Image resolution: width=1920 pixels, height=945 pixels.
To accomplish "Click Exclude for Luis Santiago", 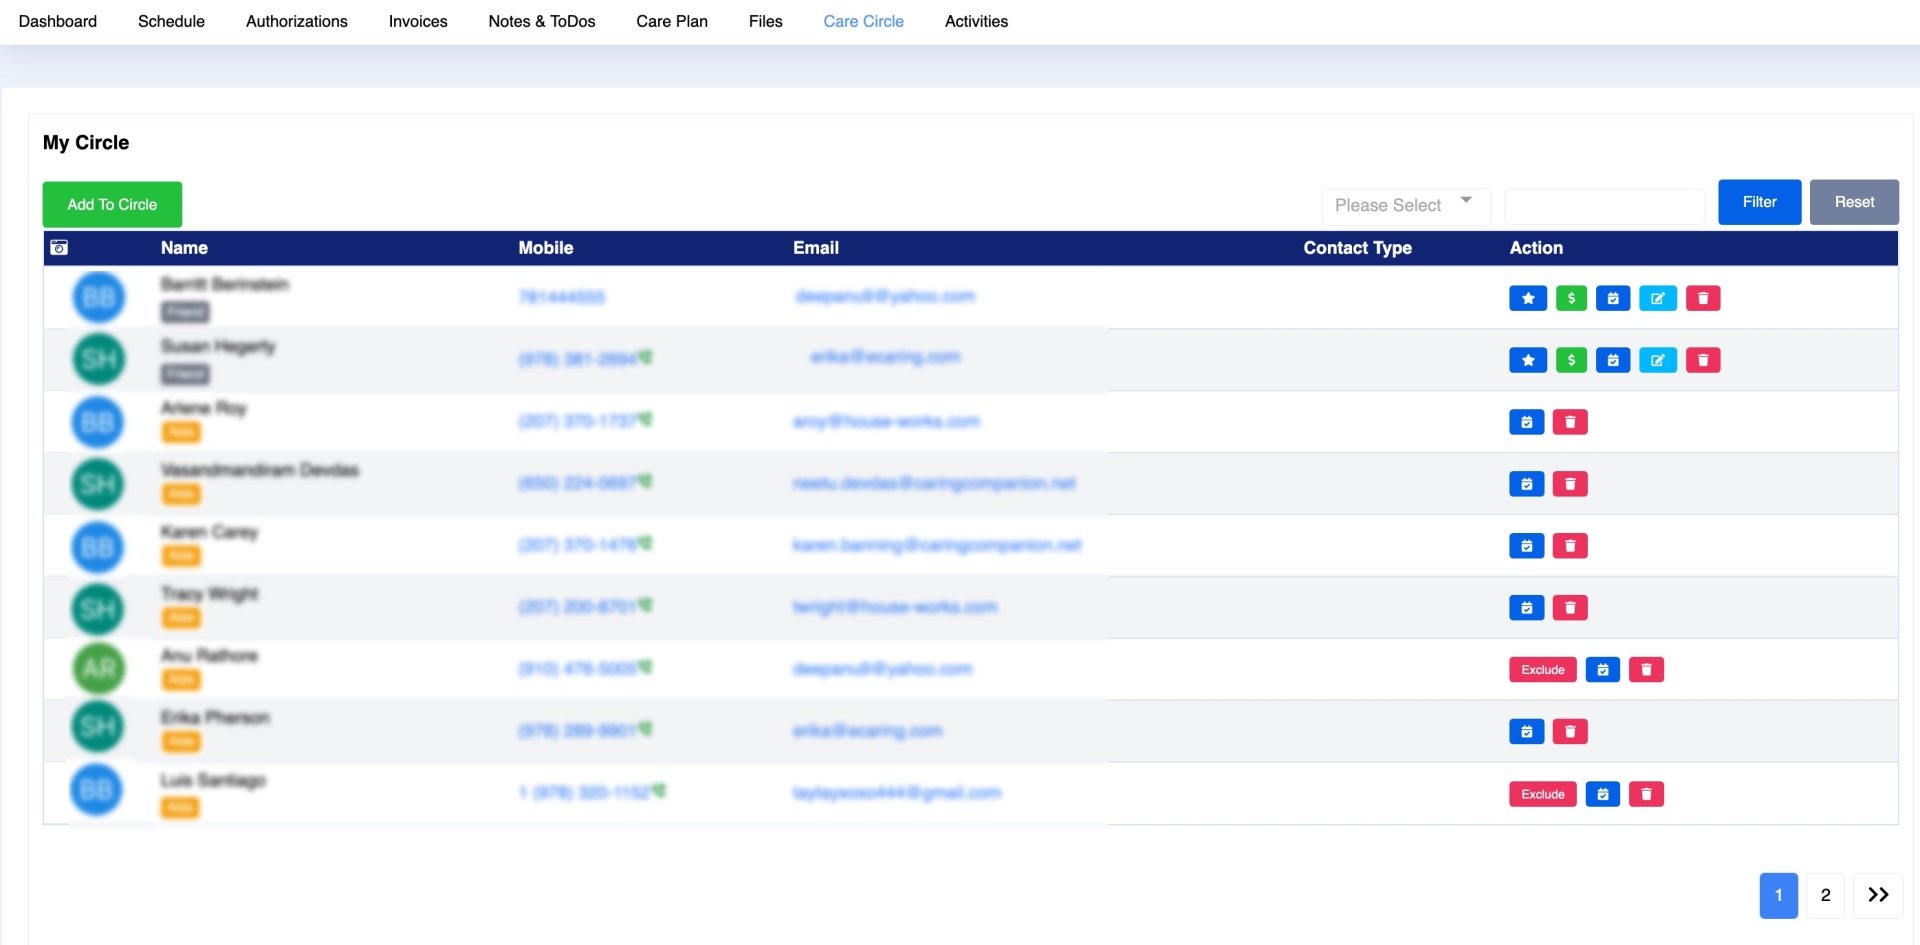I will [x=1543, y=794].
